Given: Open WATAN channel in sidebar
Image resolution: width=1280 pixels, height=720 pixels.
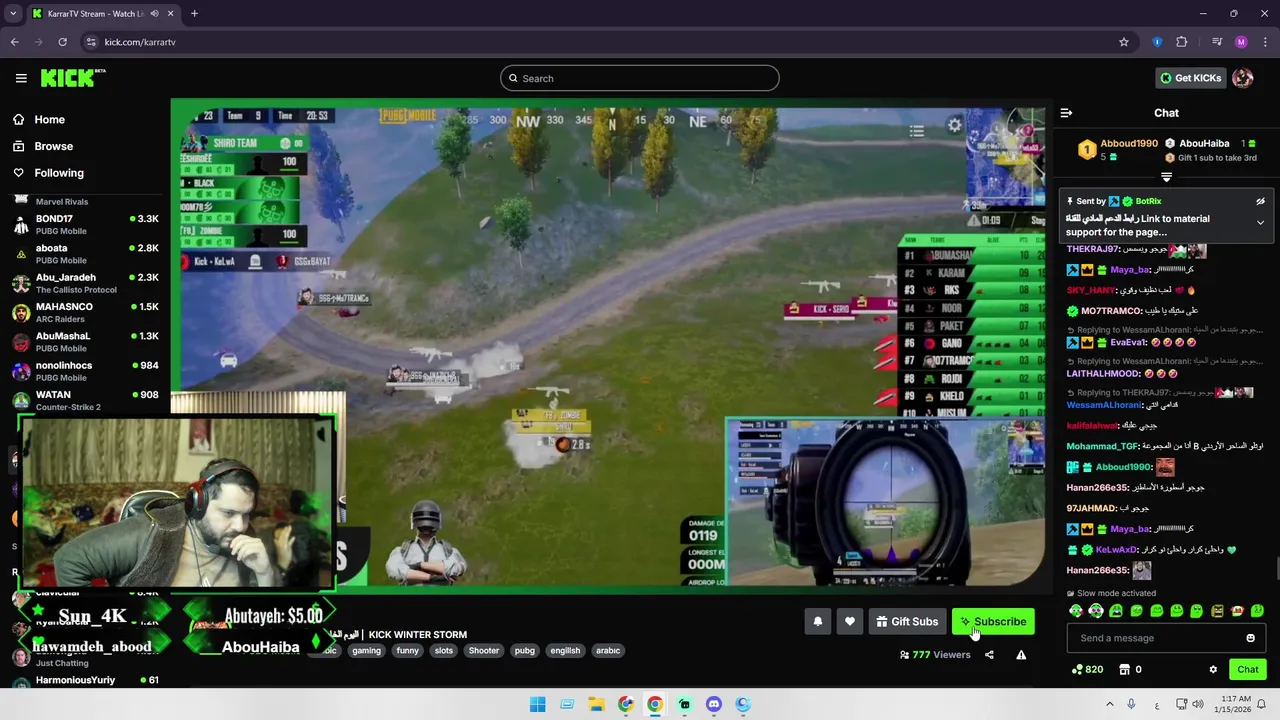Looking at the screenshot, I should 85,400.
